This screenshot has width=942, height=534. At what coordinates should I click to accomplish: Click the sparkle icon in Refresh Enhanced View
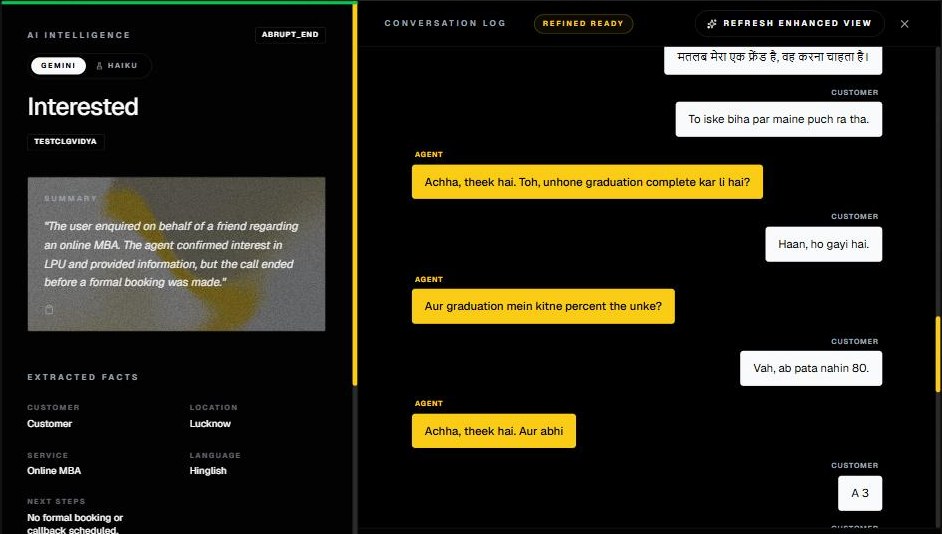(x=711, y=24)
